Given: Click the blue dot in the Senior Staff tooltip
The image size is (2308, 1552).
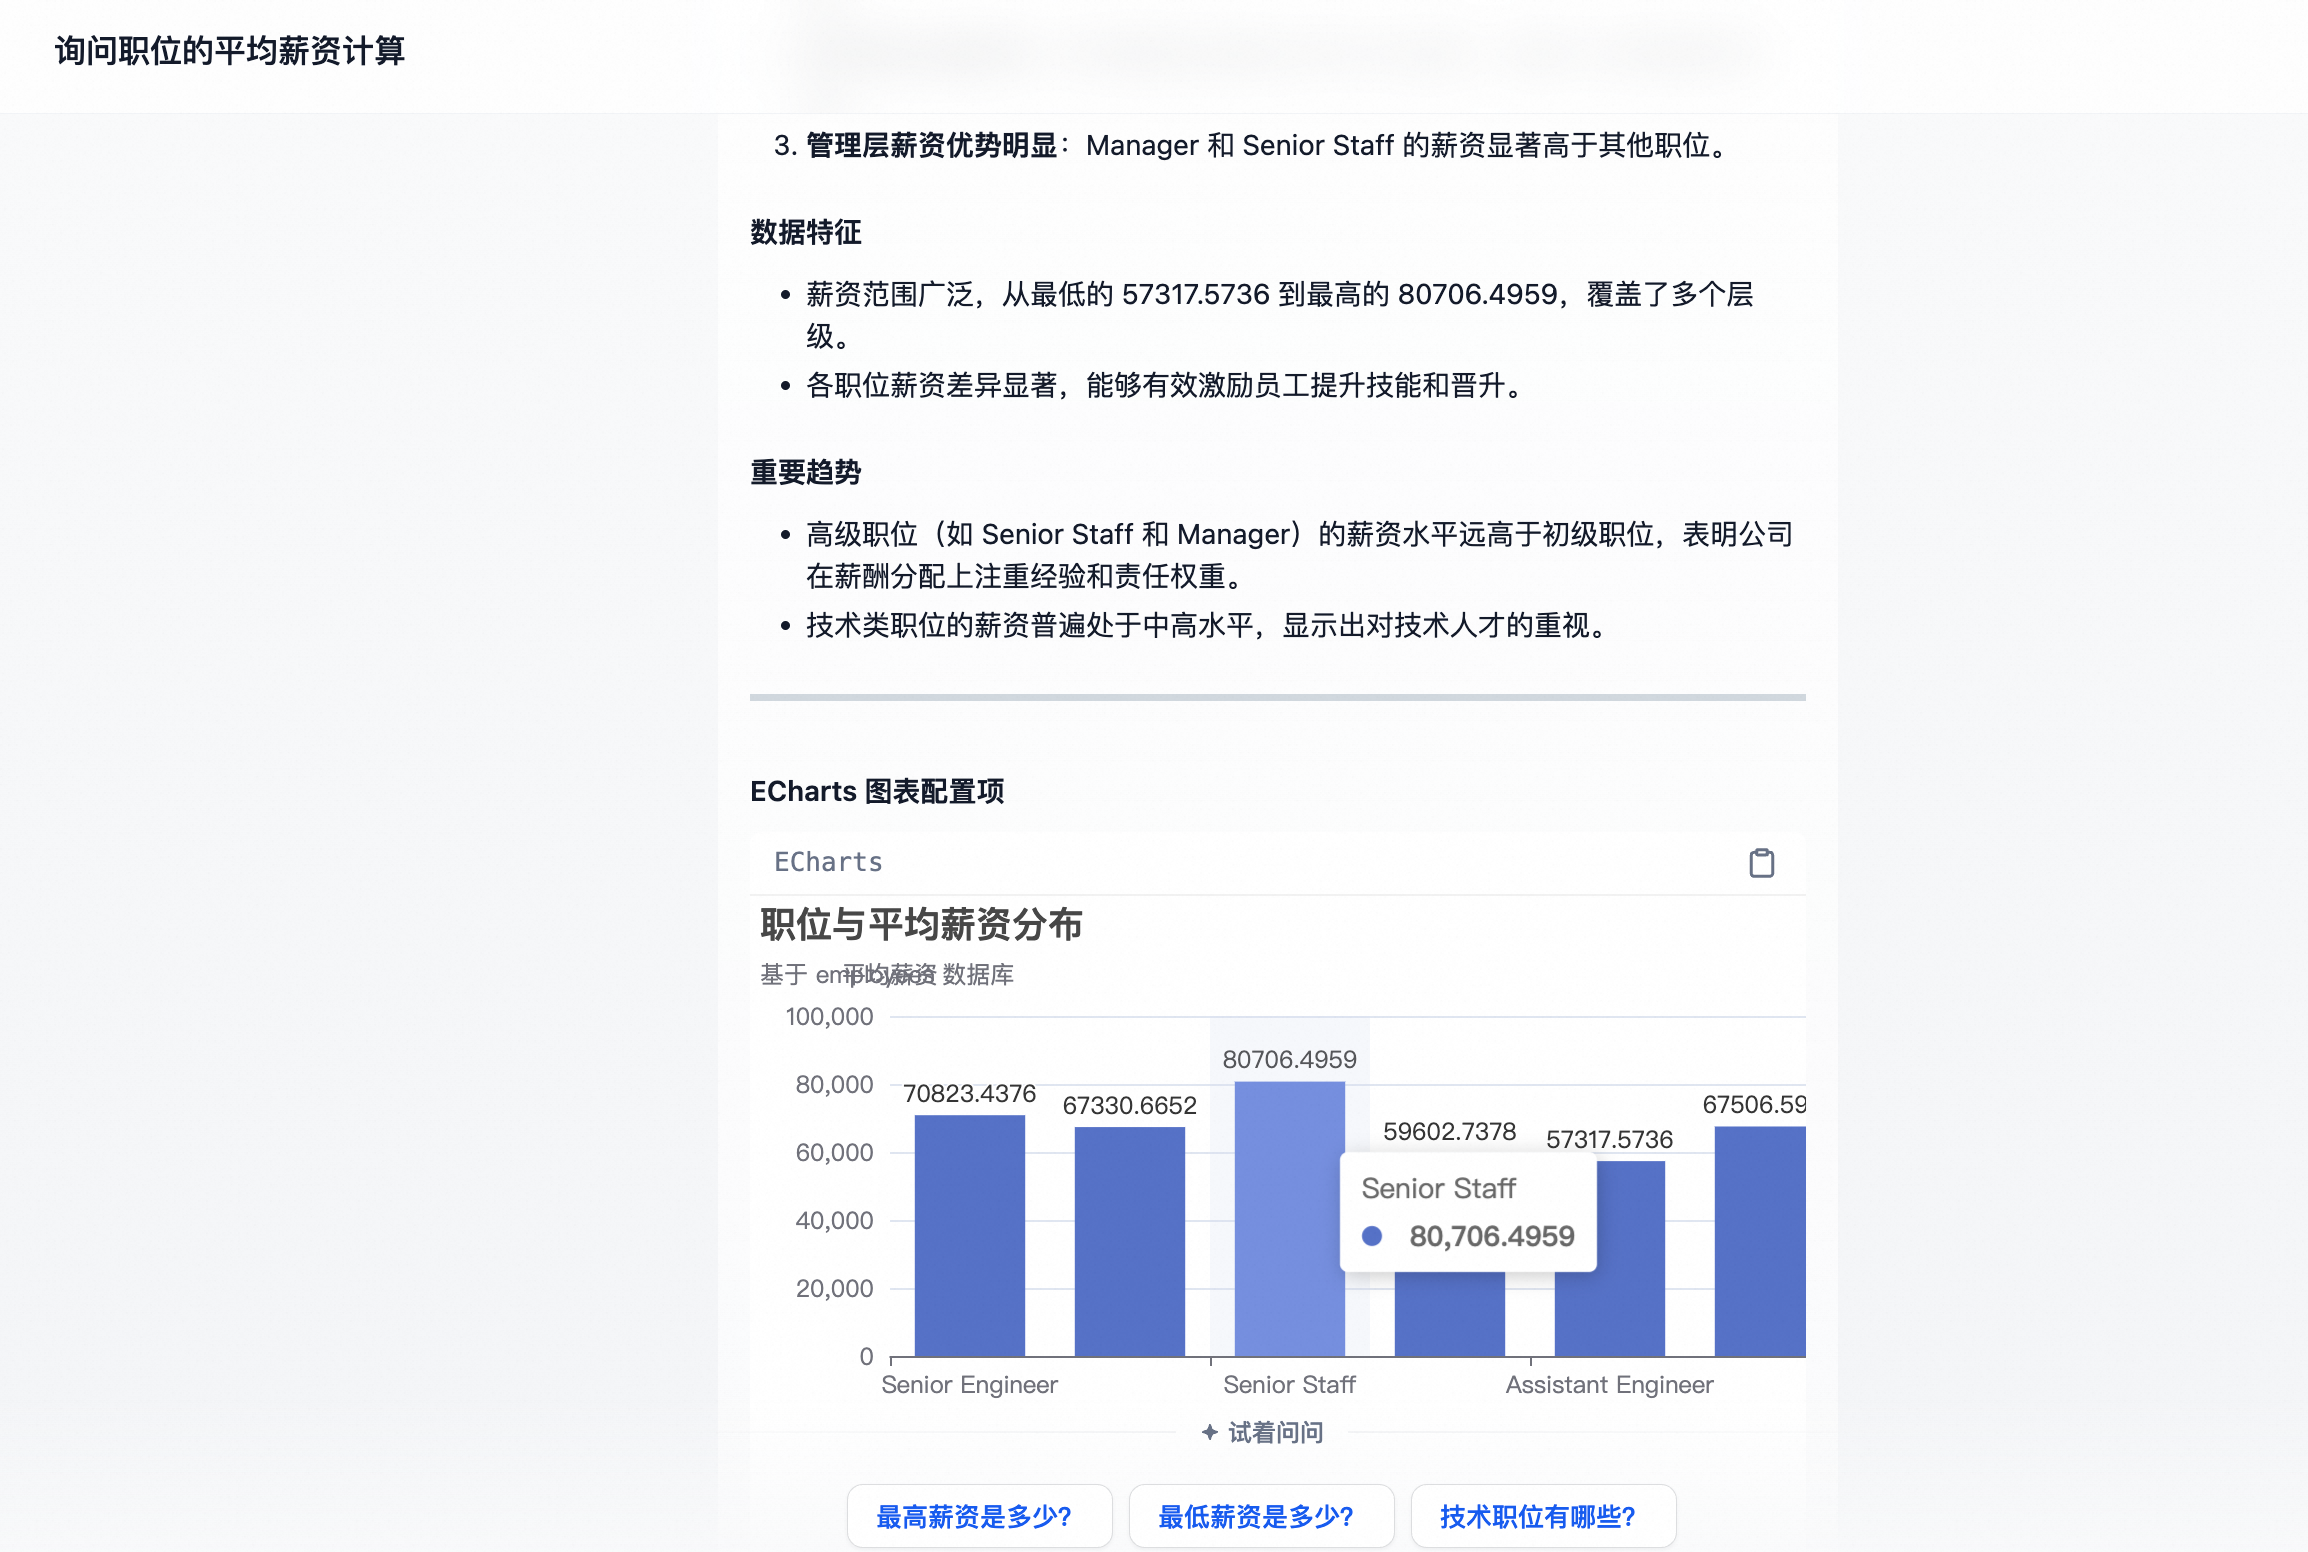Looking at the screenshot, I should [1374, 1236].
